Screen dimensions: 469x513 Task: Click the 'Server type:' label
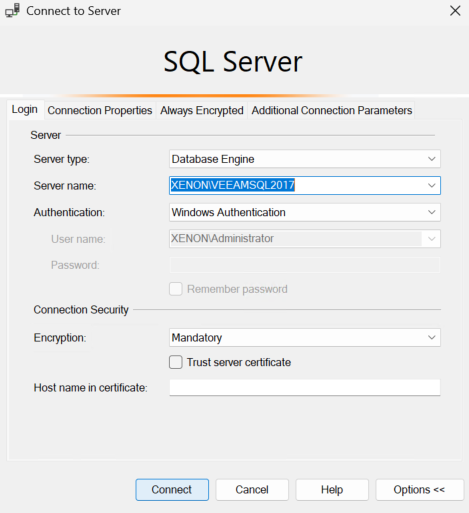click(61, 159)
